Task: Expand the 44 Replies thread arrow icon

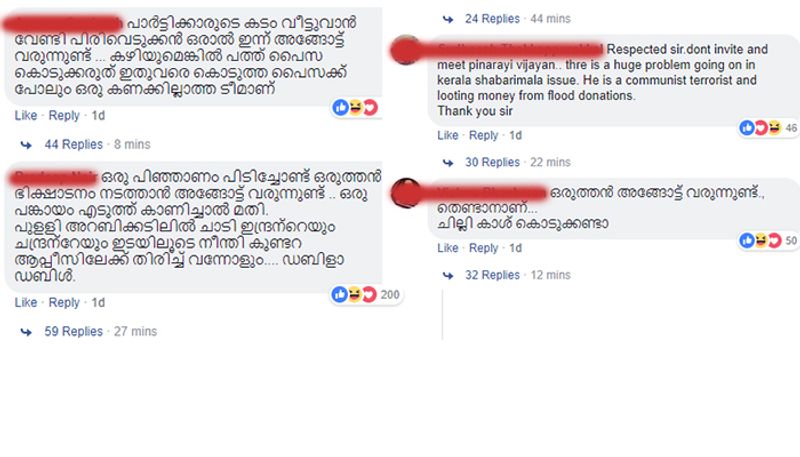Action: coord(26,145)
